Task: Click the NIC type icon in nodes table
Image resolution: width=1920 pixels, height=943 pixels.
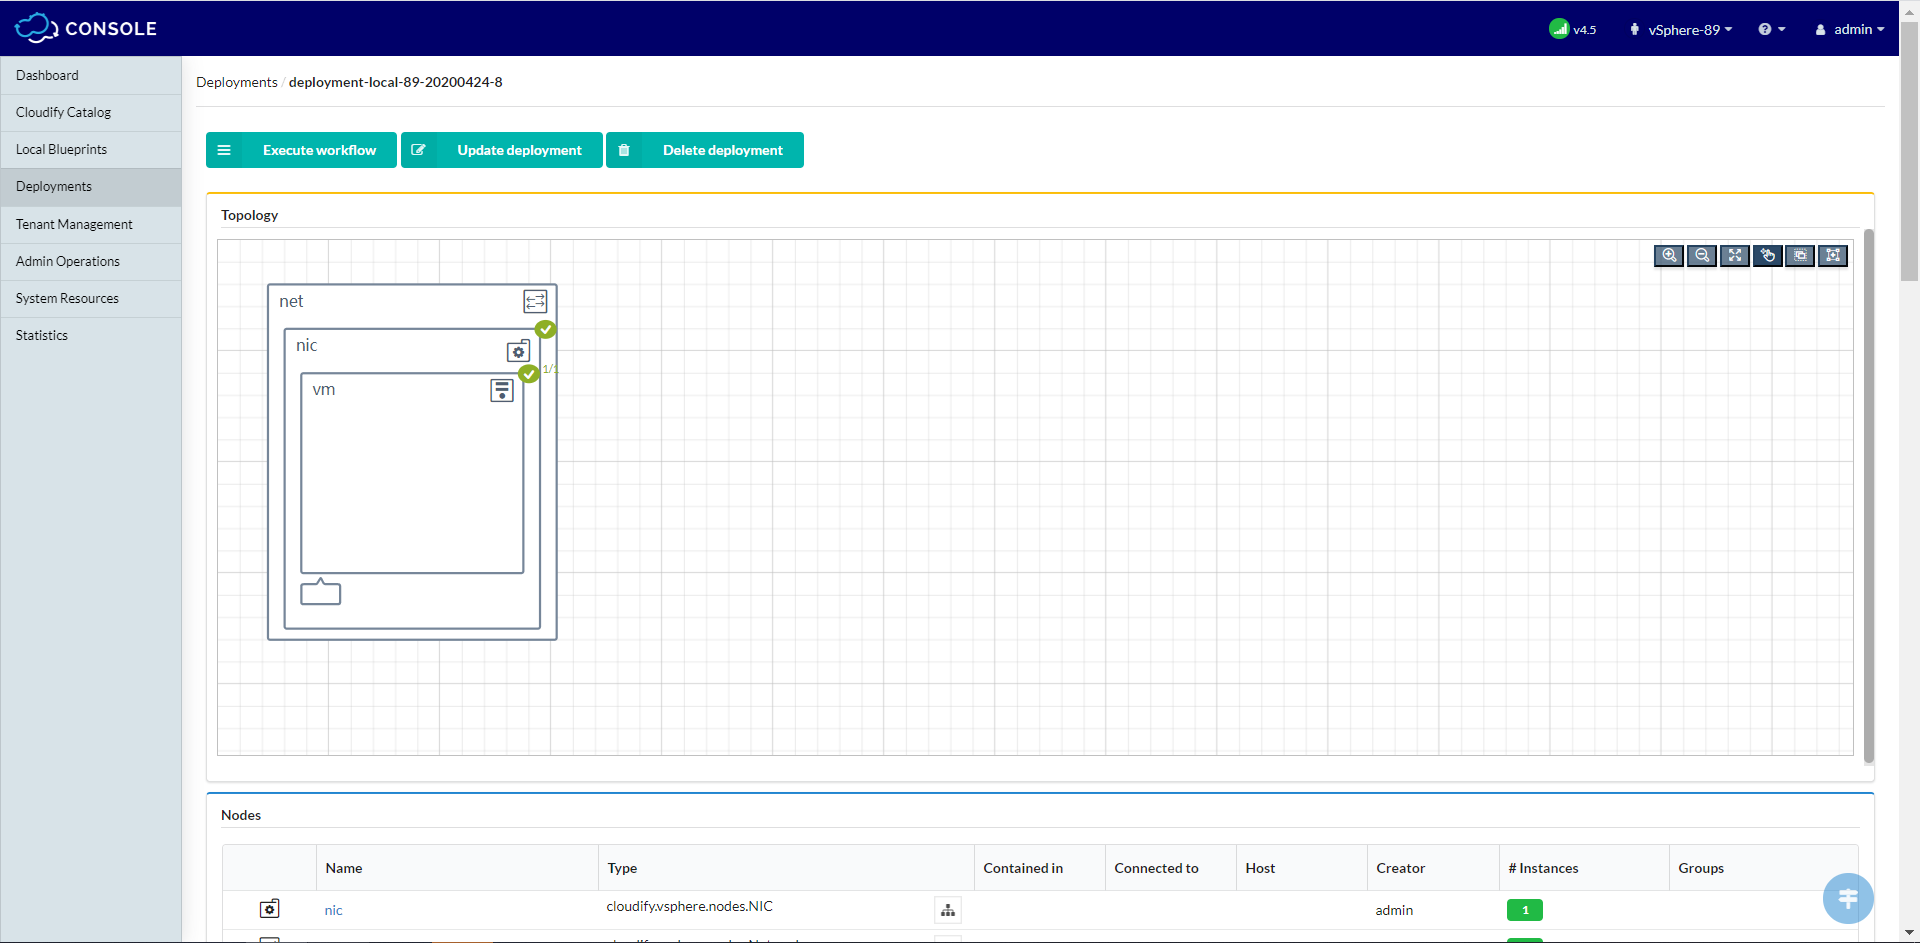Action: (270, 909)
